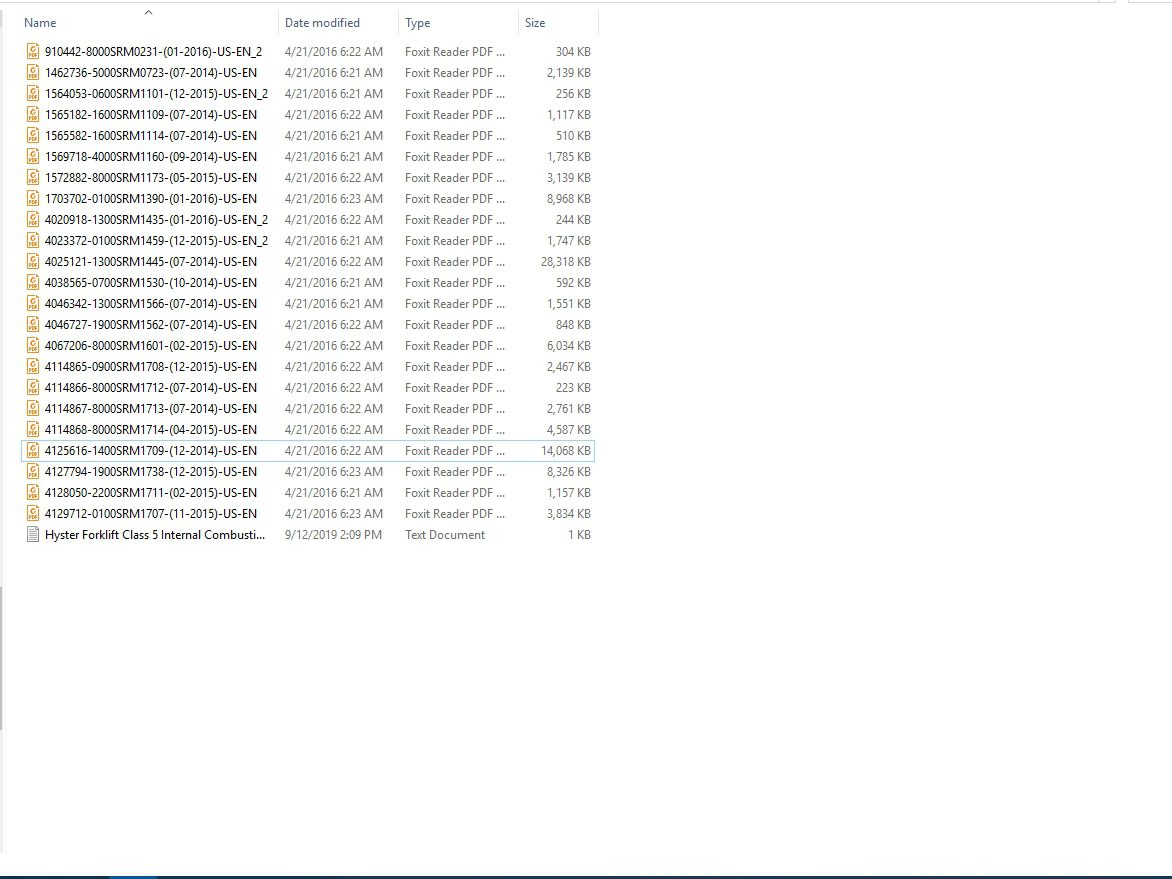Click PDF icon for 4128050-2200SRM1711 file

[33, 492]
